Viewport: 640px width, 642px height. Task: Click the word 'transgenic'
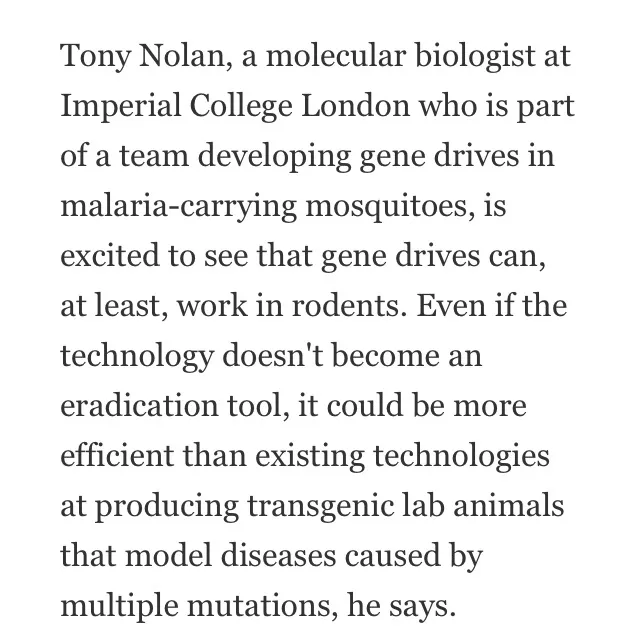pyautogui.click(x=320, y=506)
